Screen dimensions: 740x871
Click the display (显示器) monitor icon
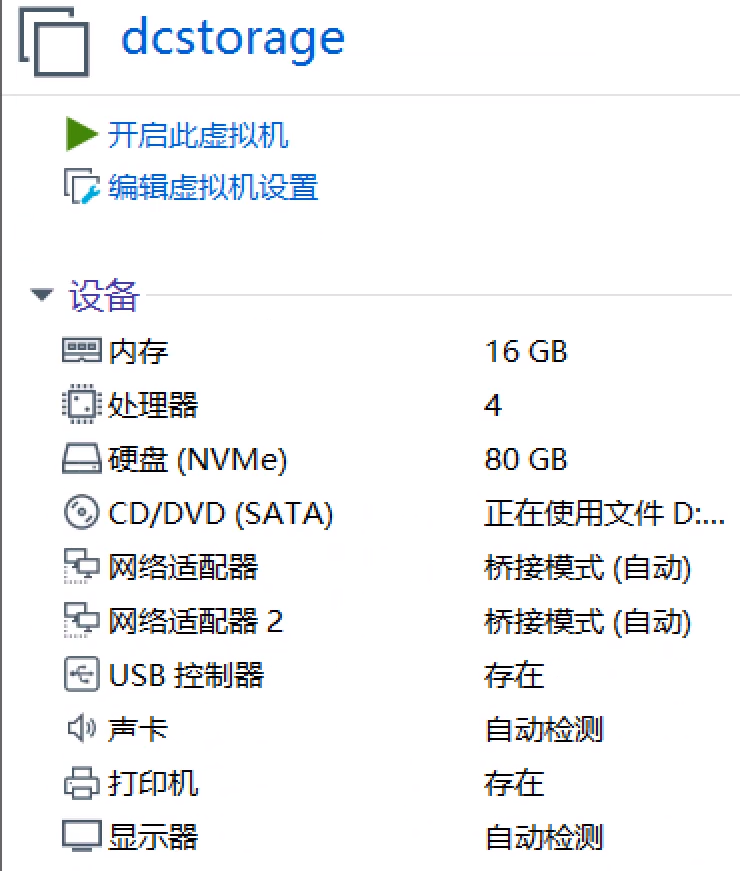[82, 836]
